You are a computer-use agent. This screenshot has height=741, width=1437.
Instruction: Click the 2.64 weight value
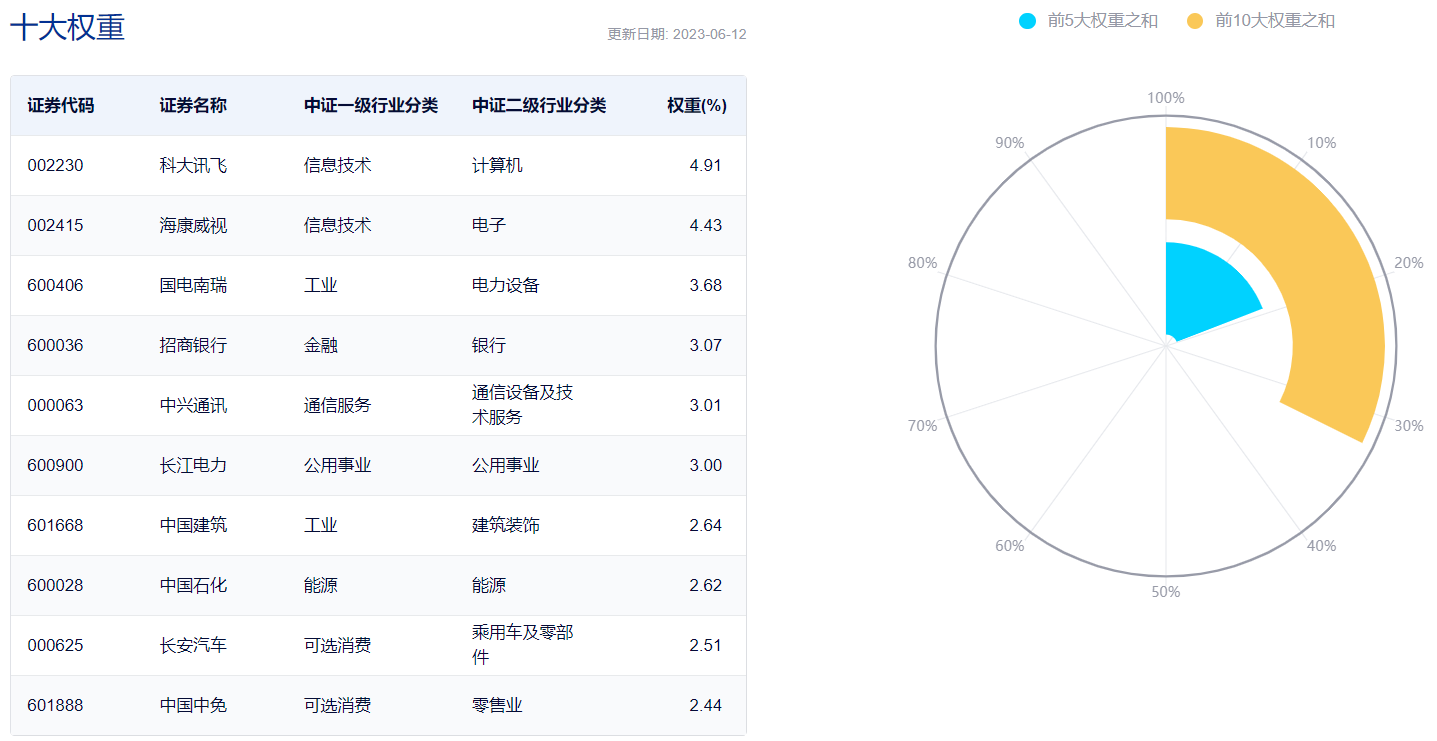coord(706,525)
